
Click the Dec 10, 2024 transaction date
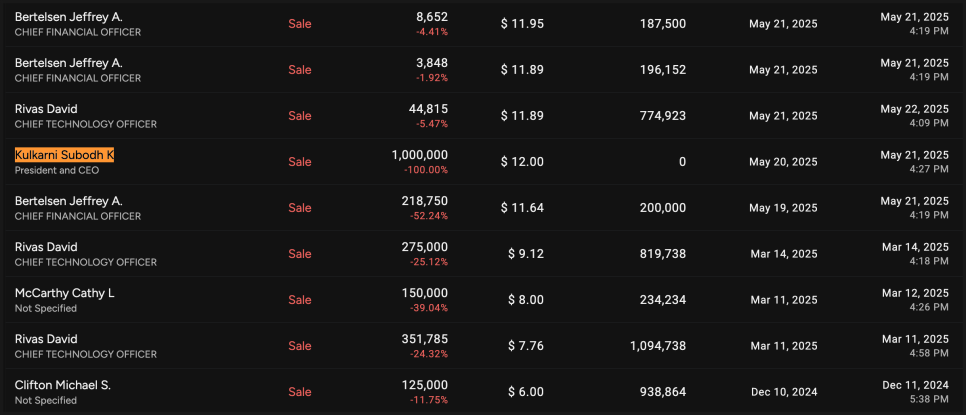coord(783,392)
